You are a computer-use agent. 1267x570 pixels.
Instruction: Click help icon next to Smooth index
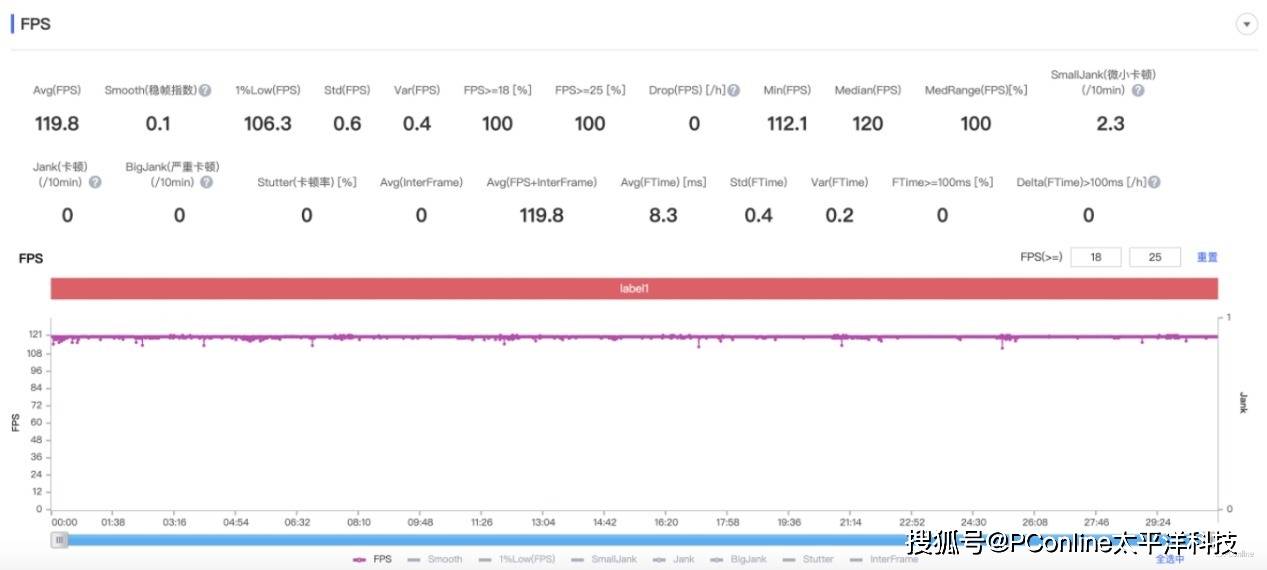pyautogui.click(x=205, y=90)
